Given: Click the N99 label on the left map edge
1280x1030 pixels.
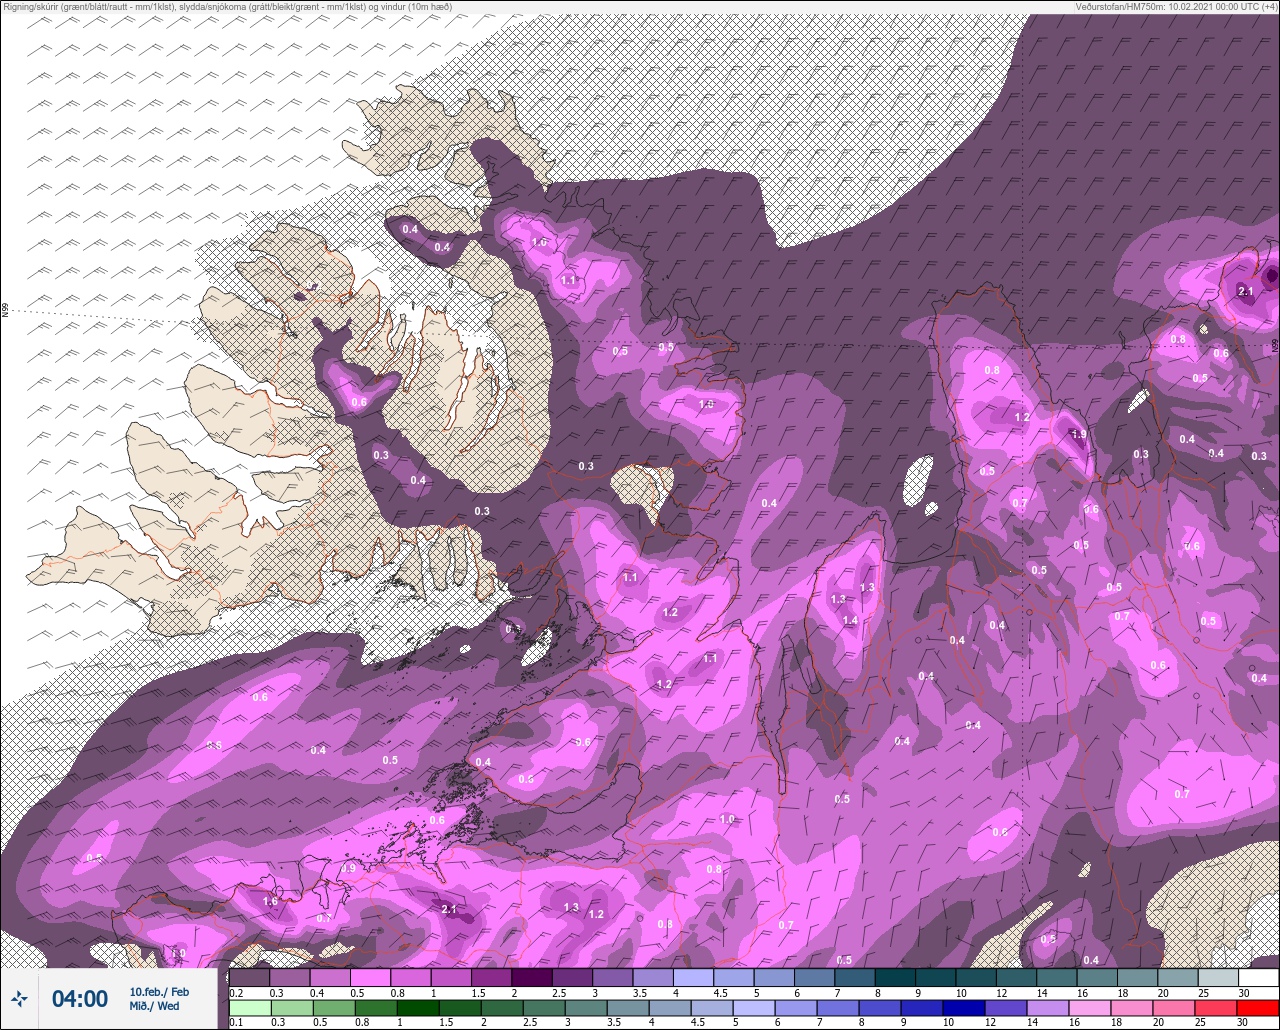Looking at the screenshot, I should tap(5, 310).
